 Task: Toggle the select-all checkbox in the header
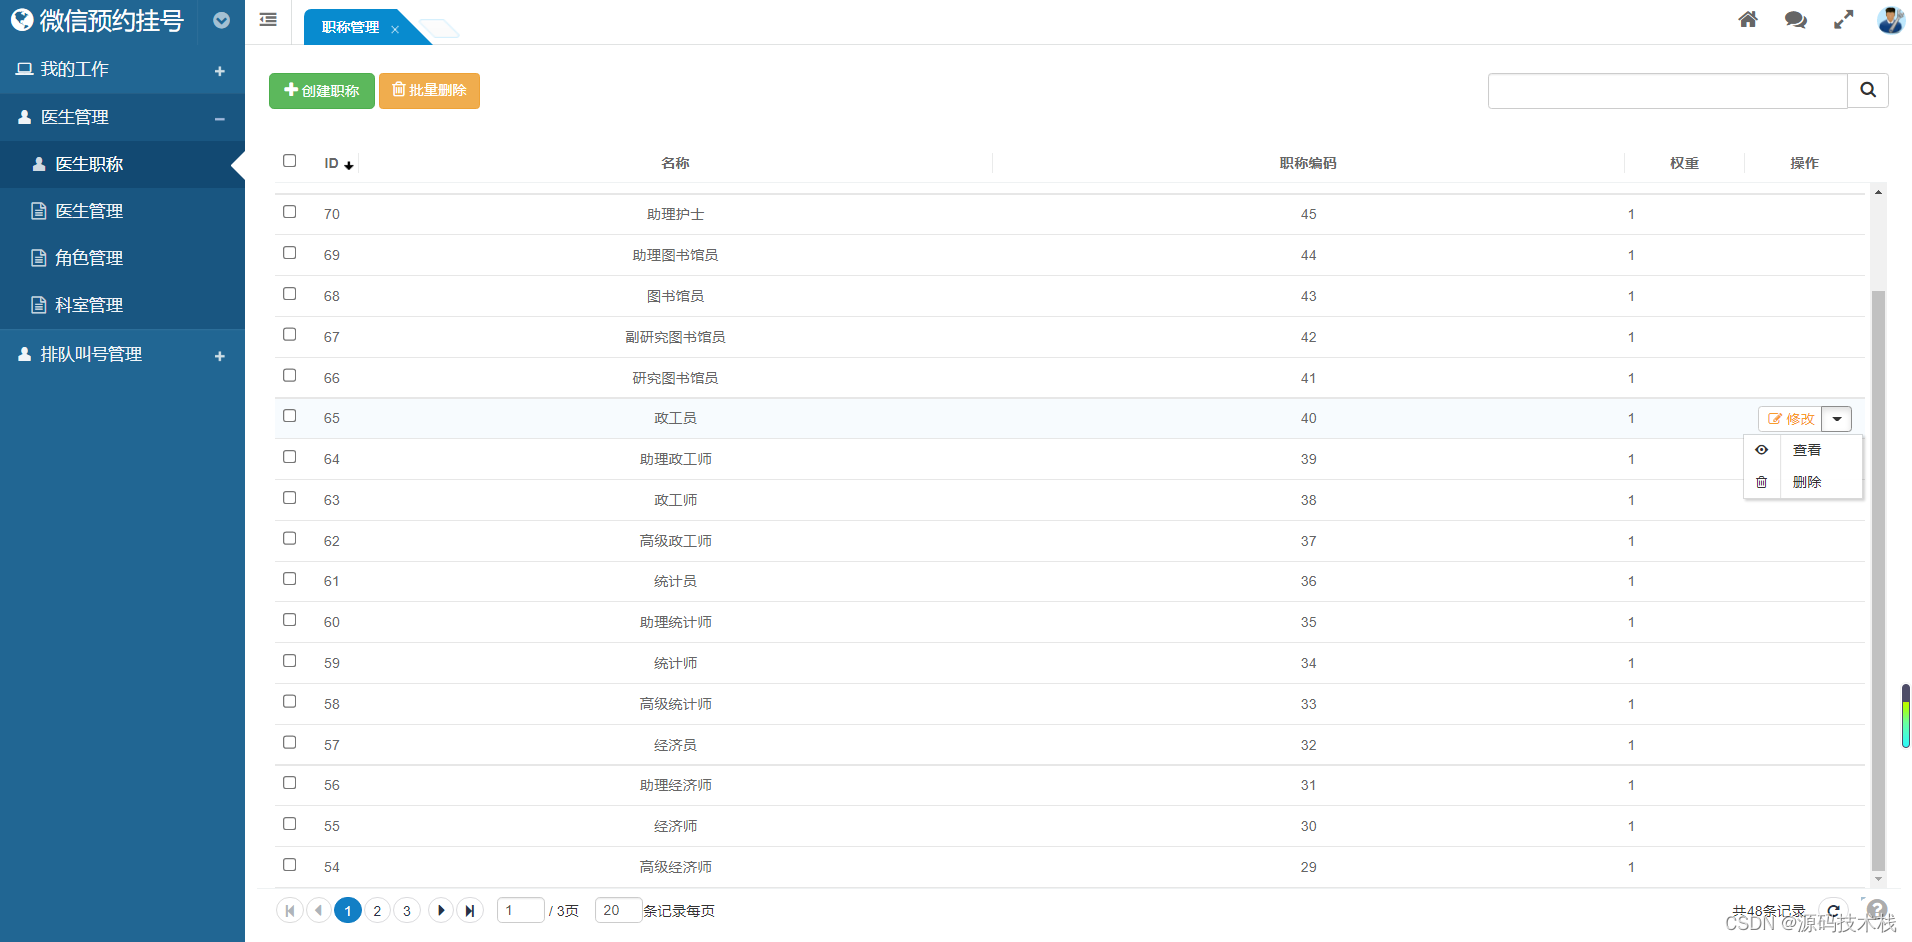pos(290,161)
